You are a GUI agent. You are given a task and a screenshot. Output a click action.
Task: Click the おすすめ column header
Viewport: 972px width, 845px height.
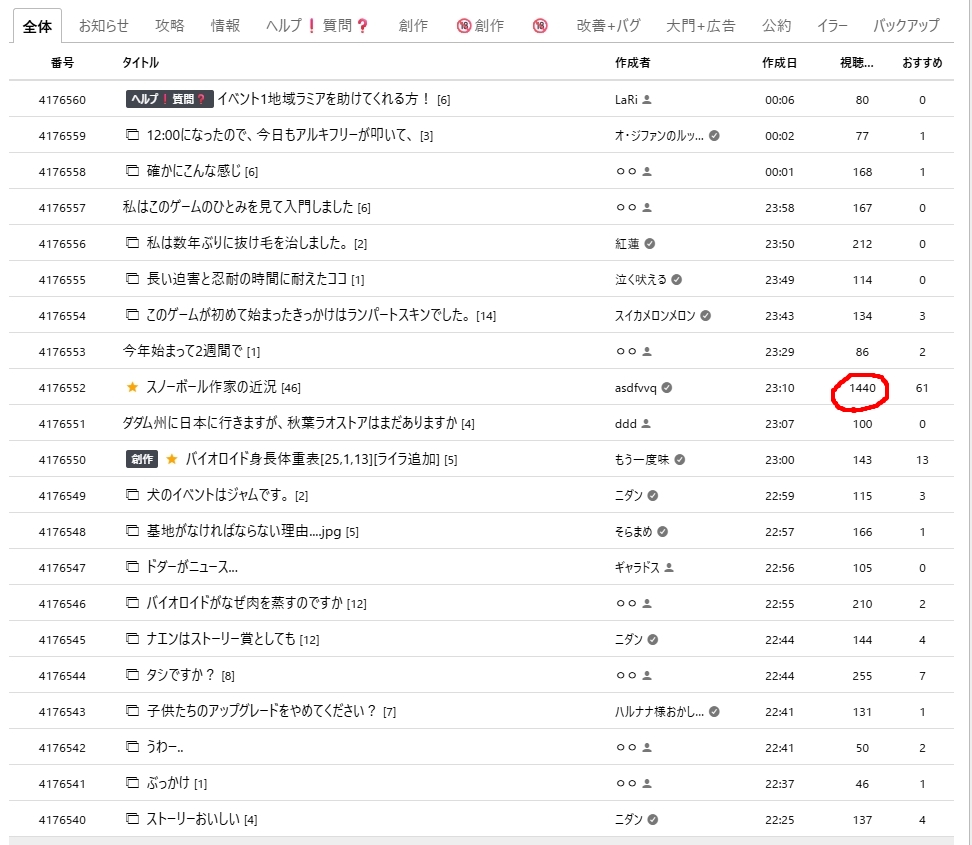pos(921,62)
